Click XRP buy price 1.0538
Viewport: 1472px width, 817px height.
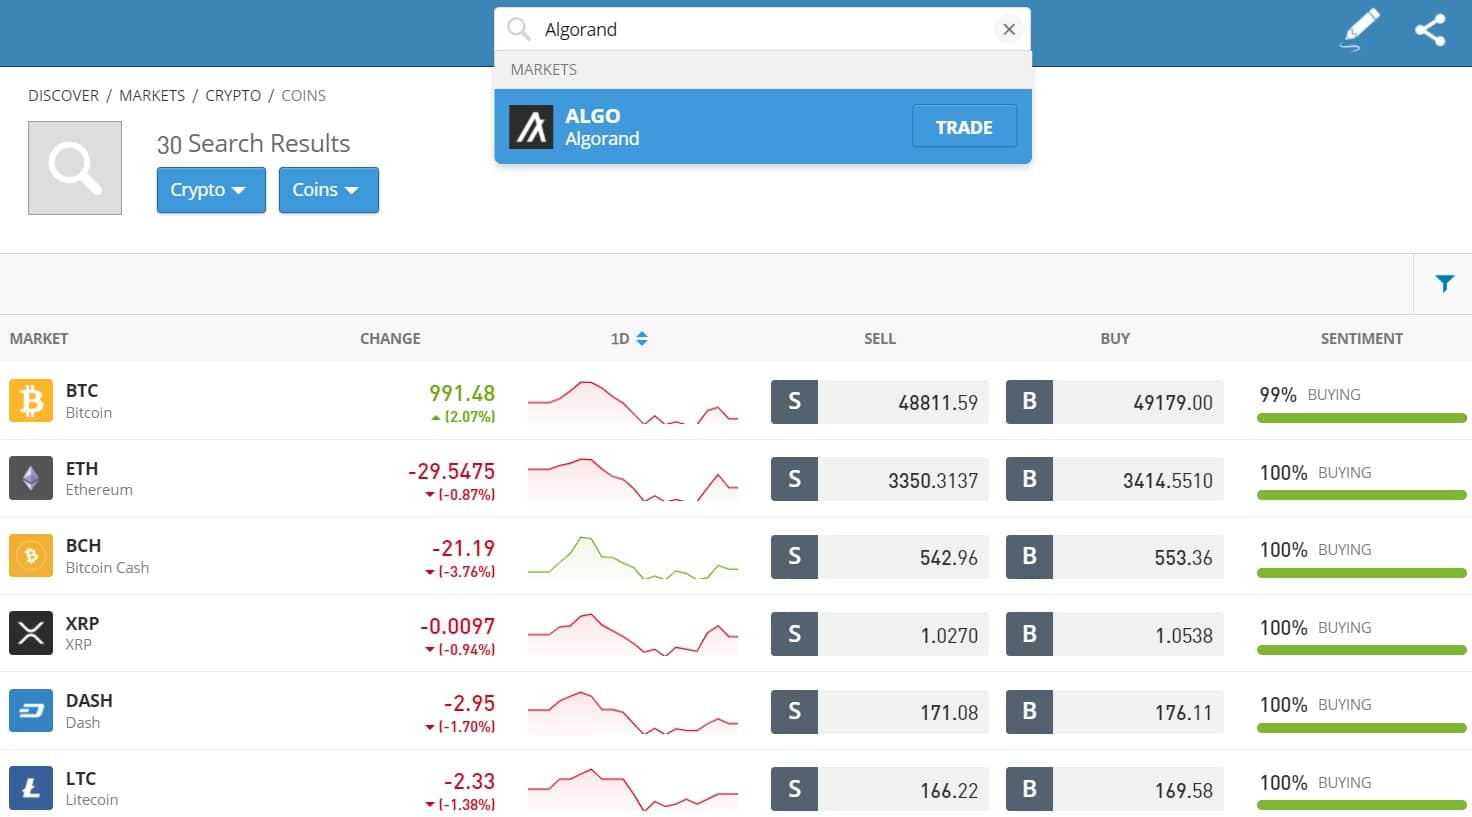1184,636
